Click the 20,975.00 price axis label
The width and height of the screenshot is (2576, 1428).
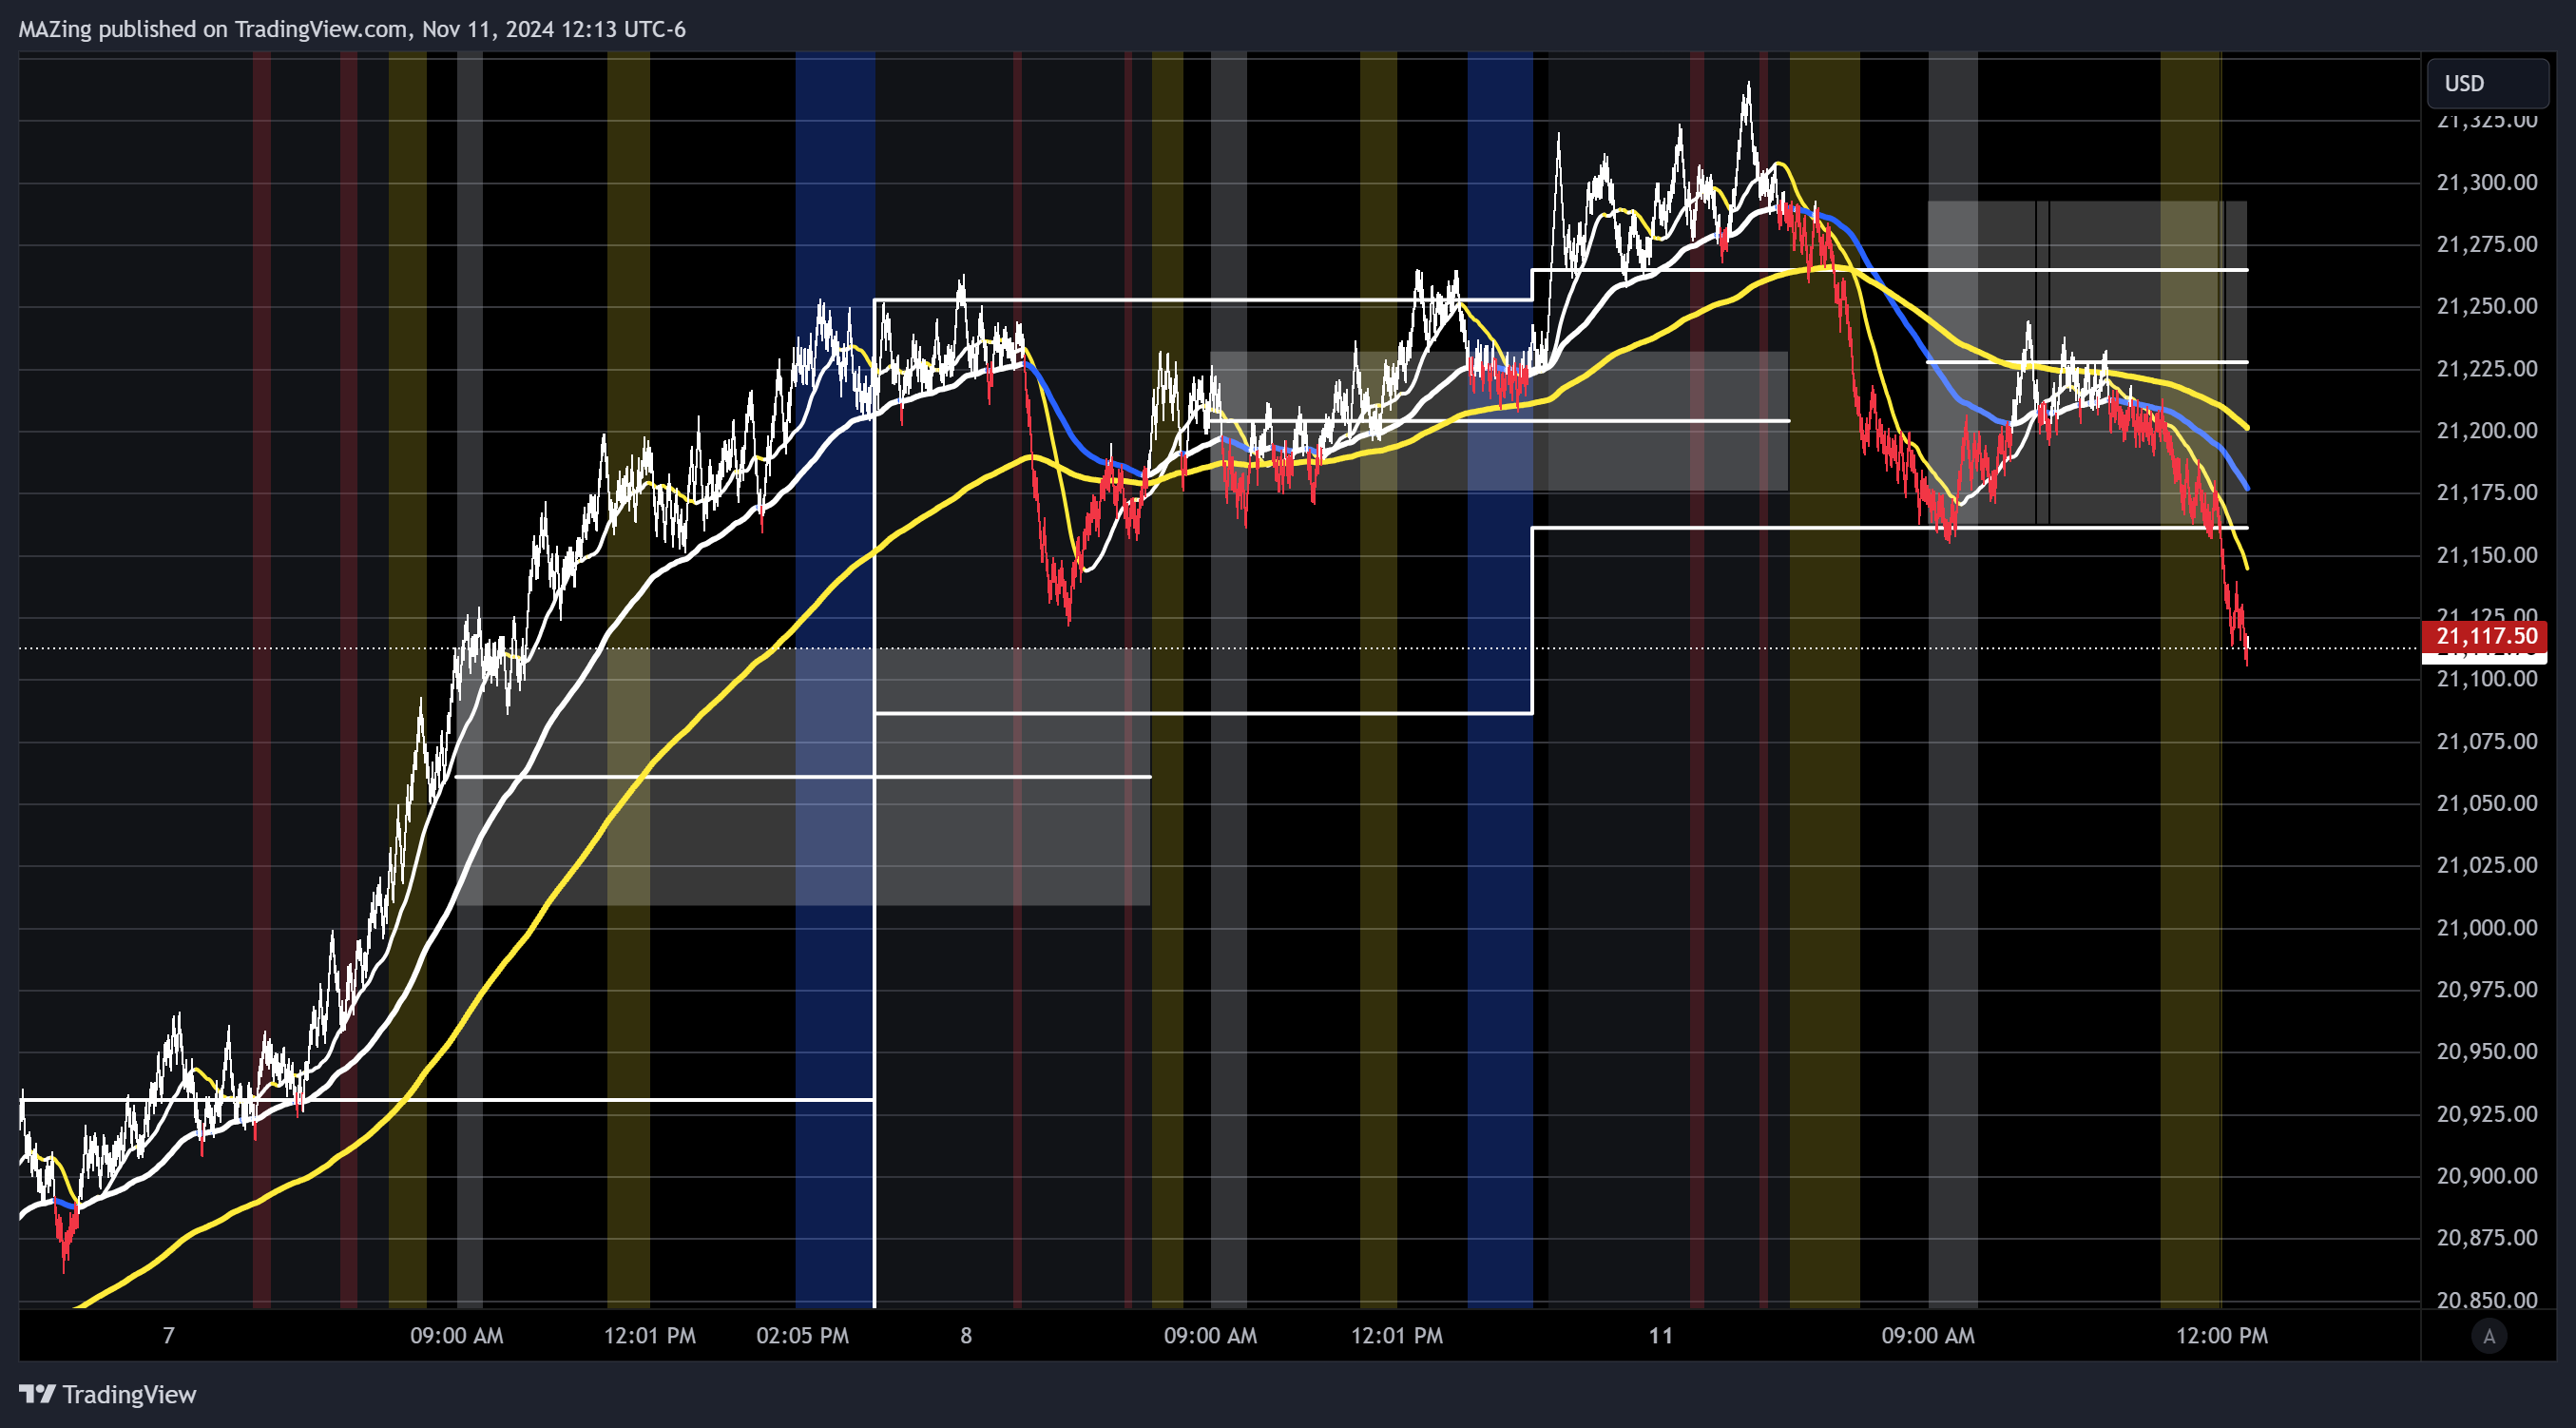(x=2486, y=990)
